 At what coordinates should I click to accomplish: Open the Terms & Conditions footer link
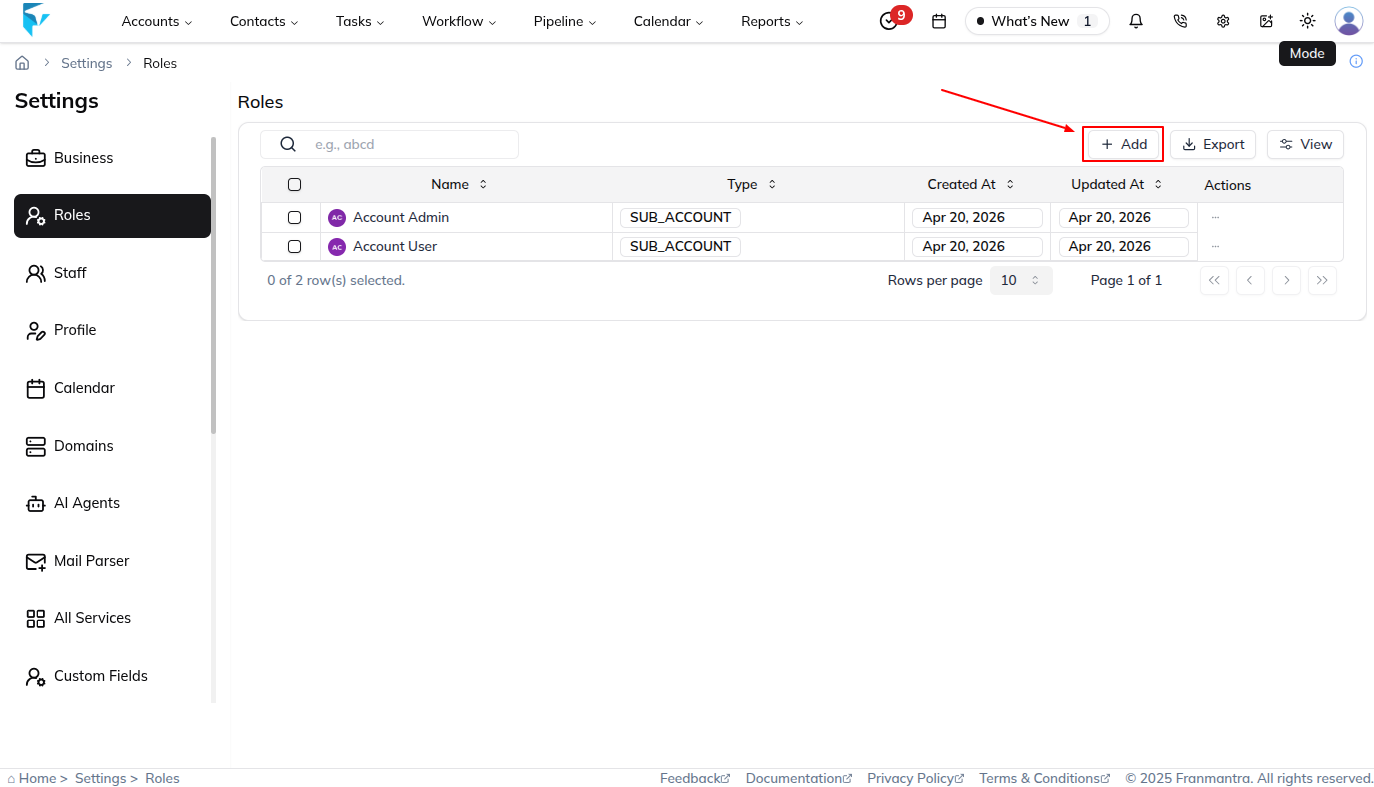point(1045,778)
